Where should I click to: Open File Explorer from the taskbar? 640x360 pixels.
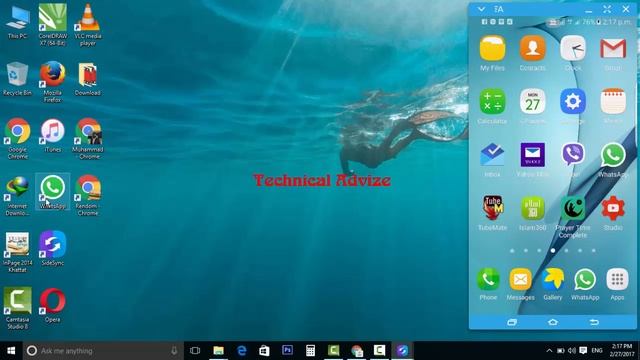point(218,351)
